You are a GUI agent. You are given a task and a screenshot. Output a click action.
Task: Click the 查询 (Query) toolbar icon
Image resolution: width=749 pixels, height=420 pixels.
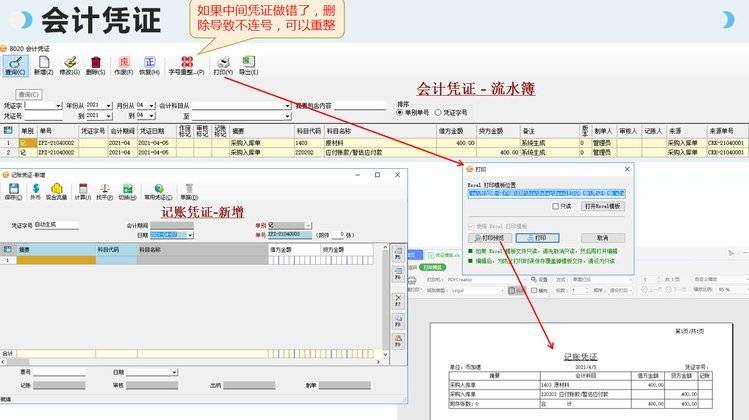pos(15,64)
